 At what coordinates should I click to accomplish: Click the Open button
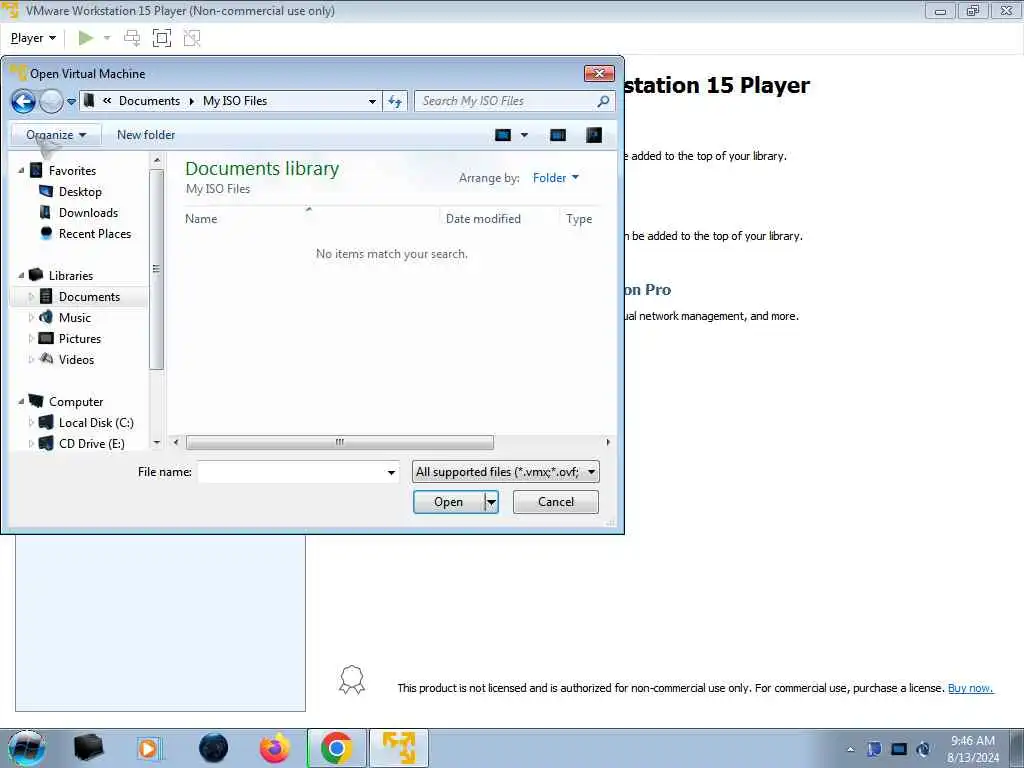tap(449, 502)
